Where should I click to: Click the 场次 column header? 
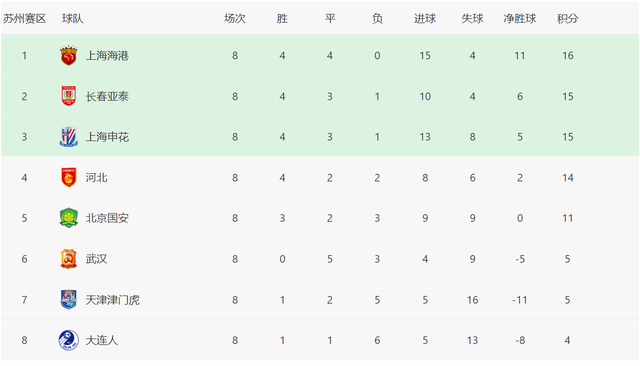[x=235, y=18]
